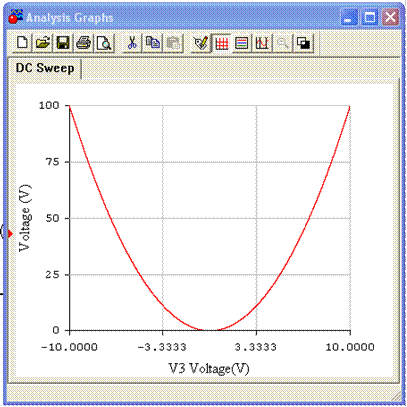Select the Cut scissors icon

point(132,43)
